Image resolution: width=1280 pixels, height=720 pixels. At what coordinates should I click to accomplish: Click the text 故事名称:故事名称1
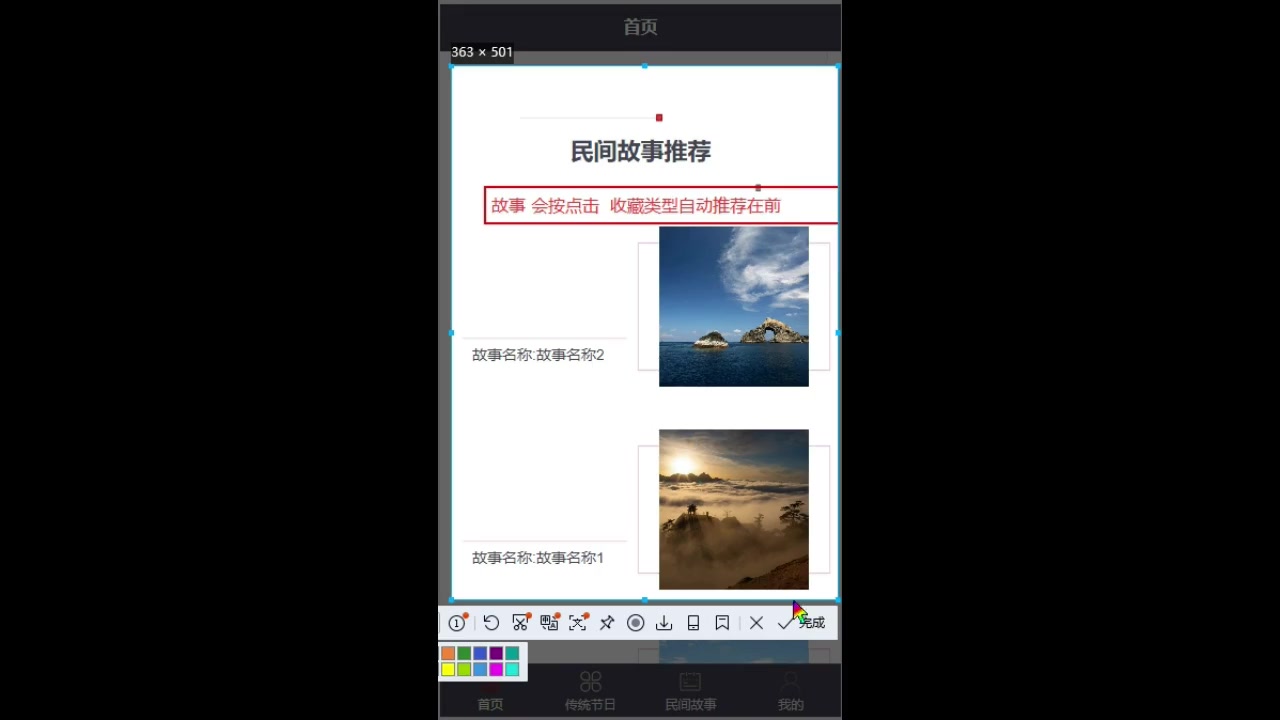[538, 558]
